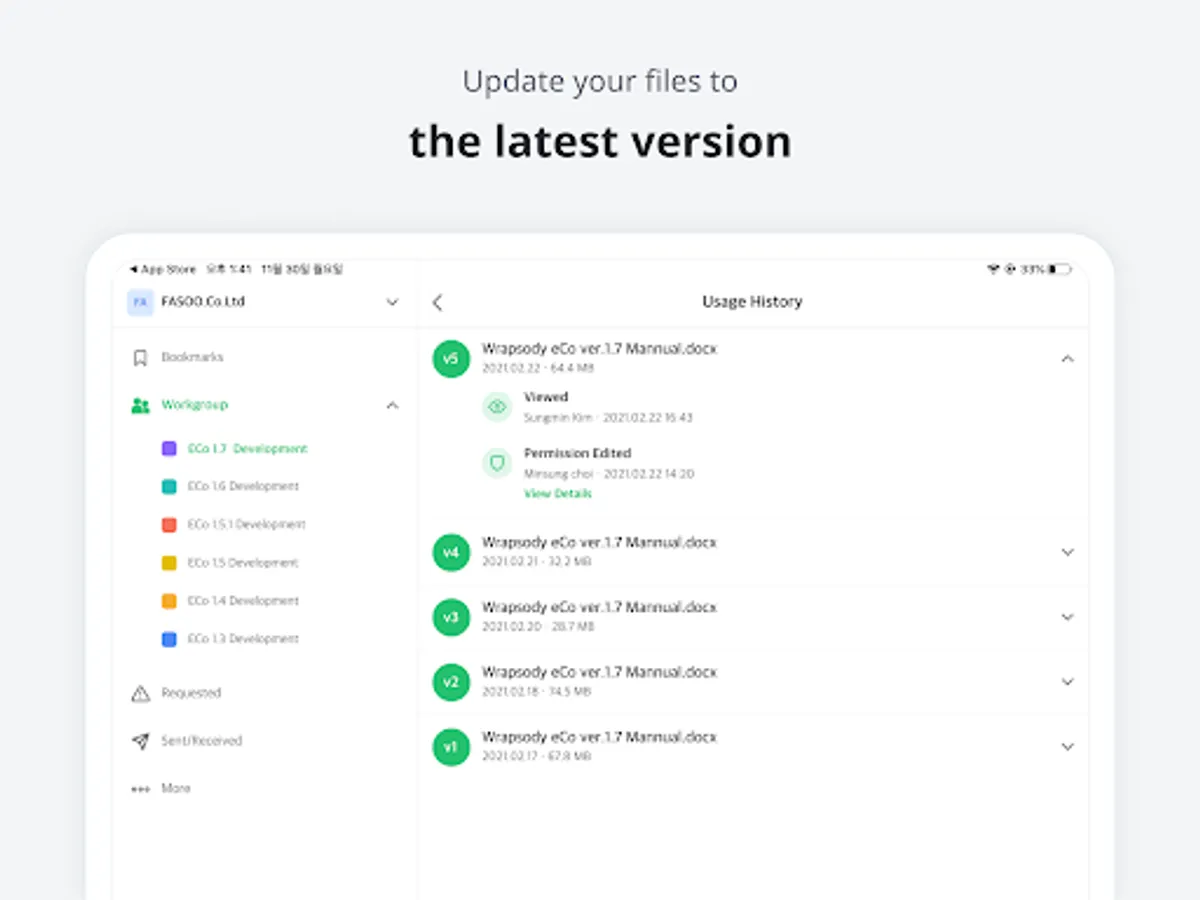Viewport: 1200px width, 900px height.
Task: Click the Viewed eye icon
Action: click(497, 407)
